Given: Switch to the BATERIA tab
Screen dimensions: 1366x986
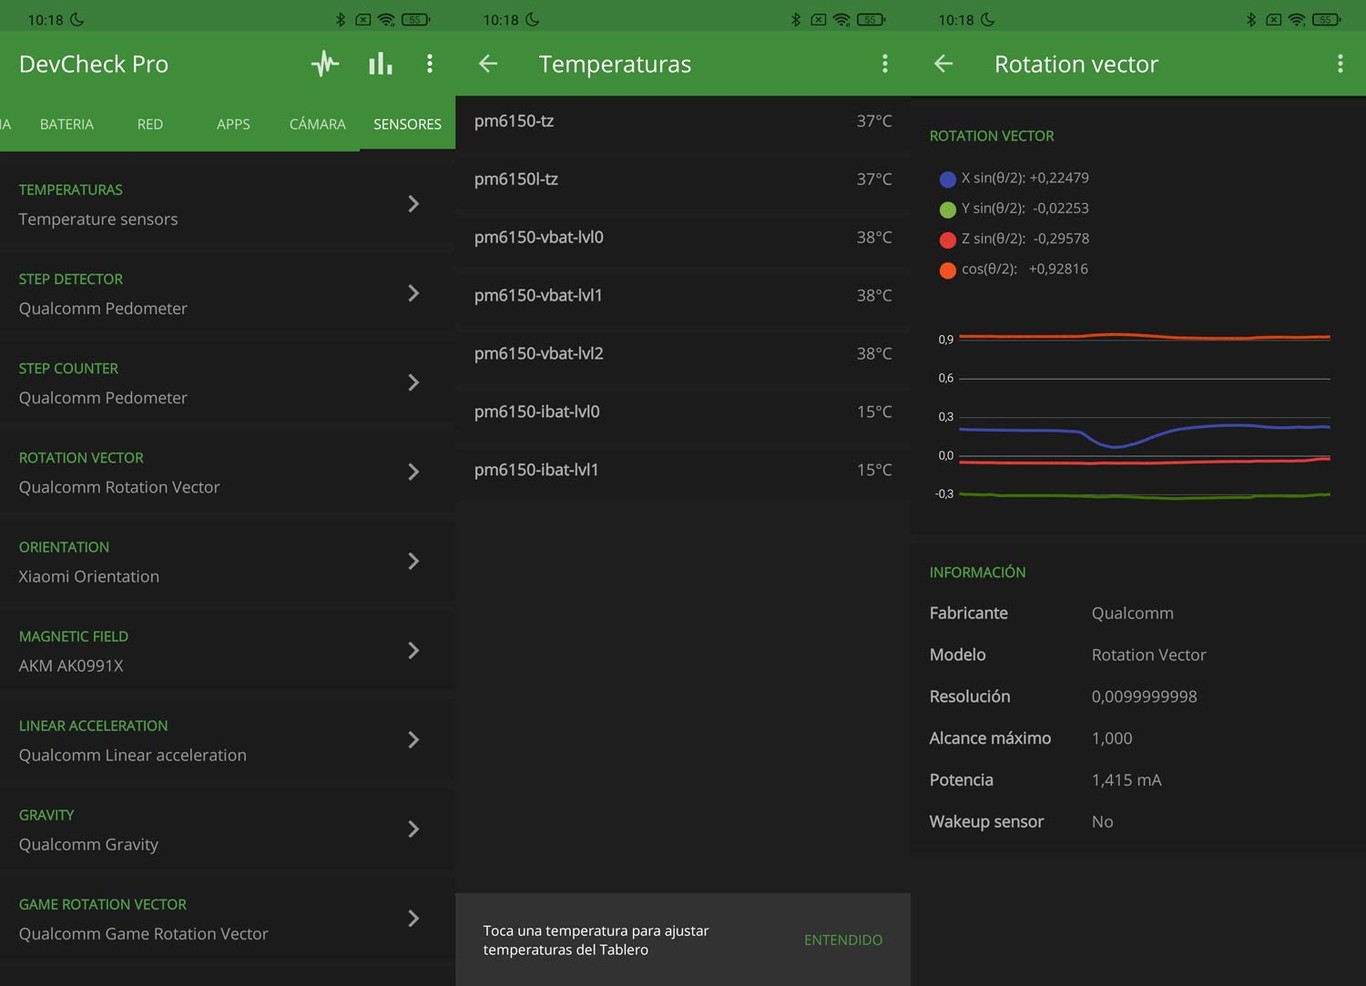Looking at the screenshot, I should [67, 124].
